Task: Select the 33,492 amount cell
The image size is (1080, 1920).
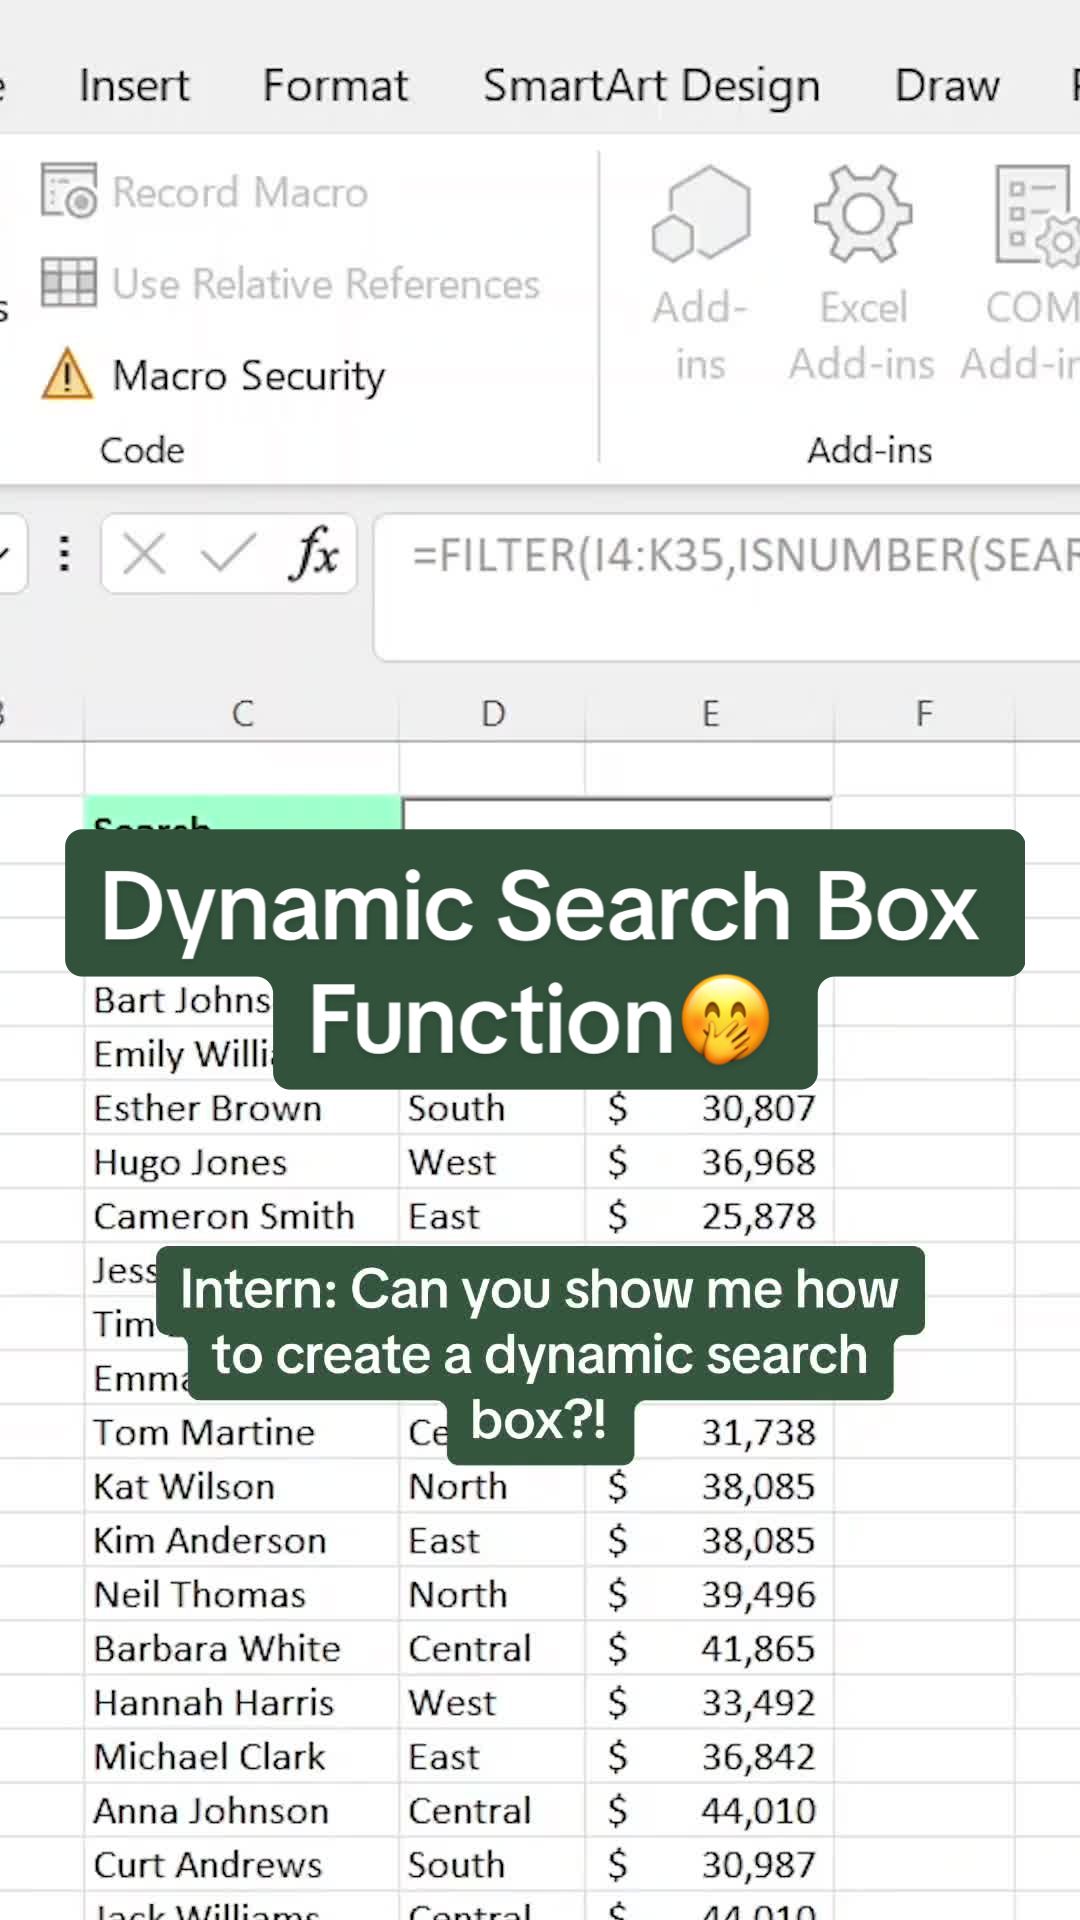Action: (x=709, y=1702)
